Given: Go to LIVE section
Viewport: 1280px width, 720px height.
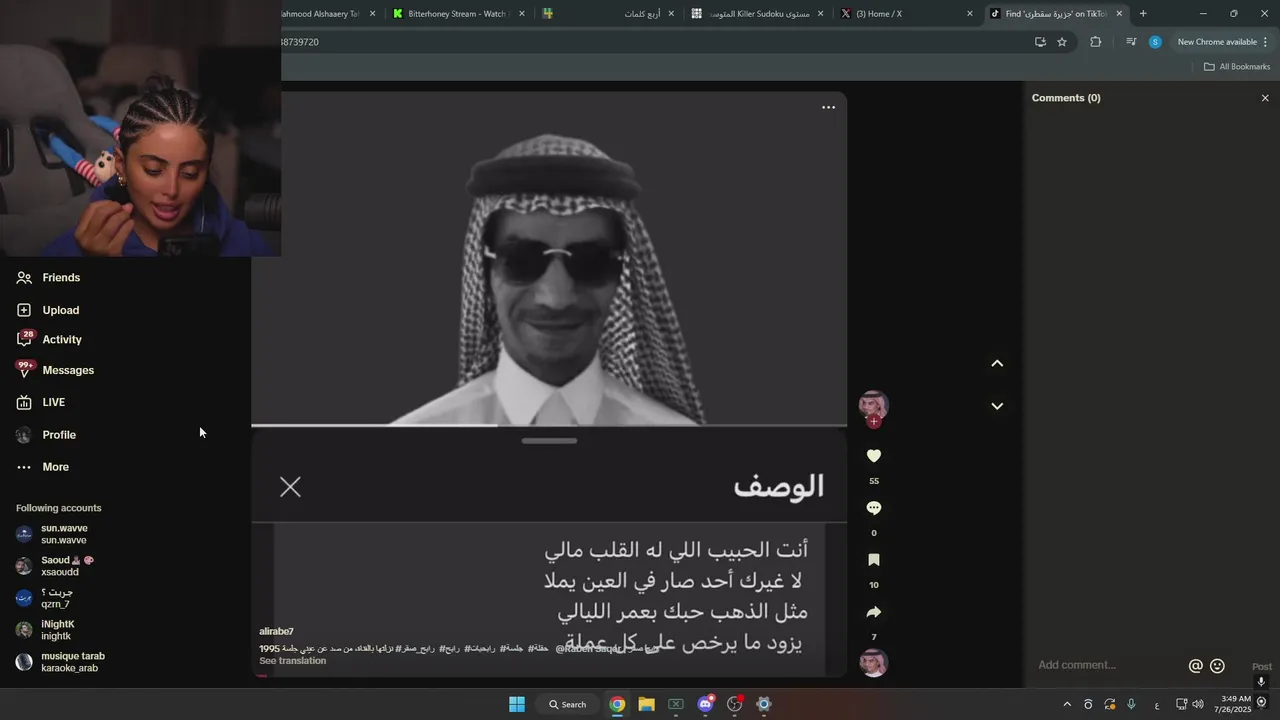Looking at the screenshot, I should click(41, 402).
